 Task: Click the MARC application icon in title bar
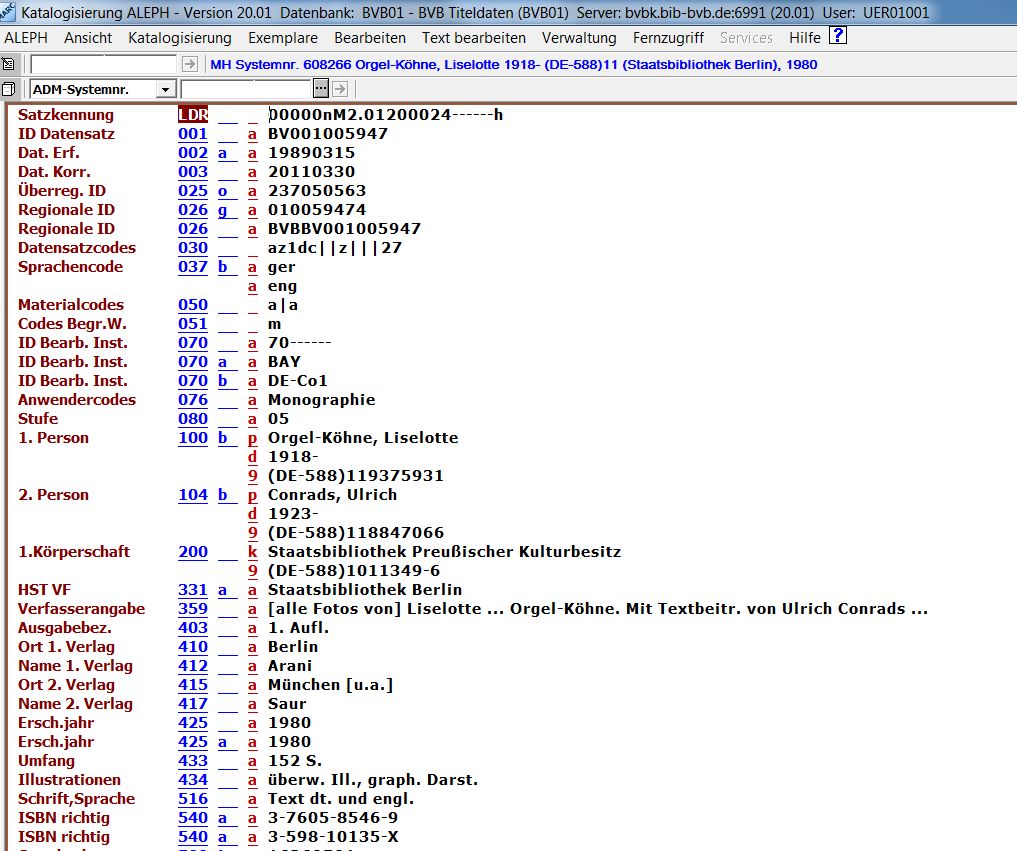[9, 13]
